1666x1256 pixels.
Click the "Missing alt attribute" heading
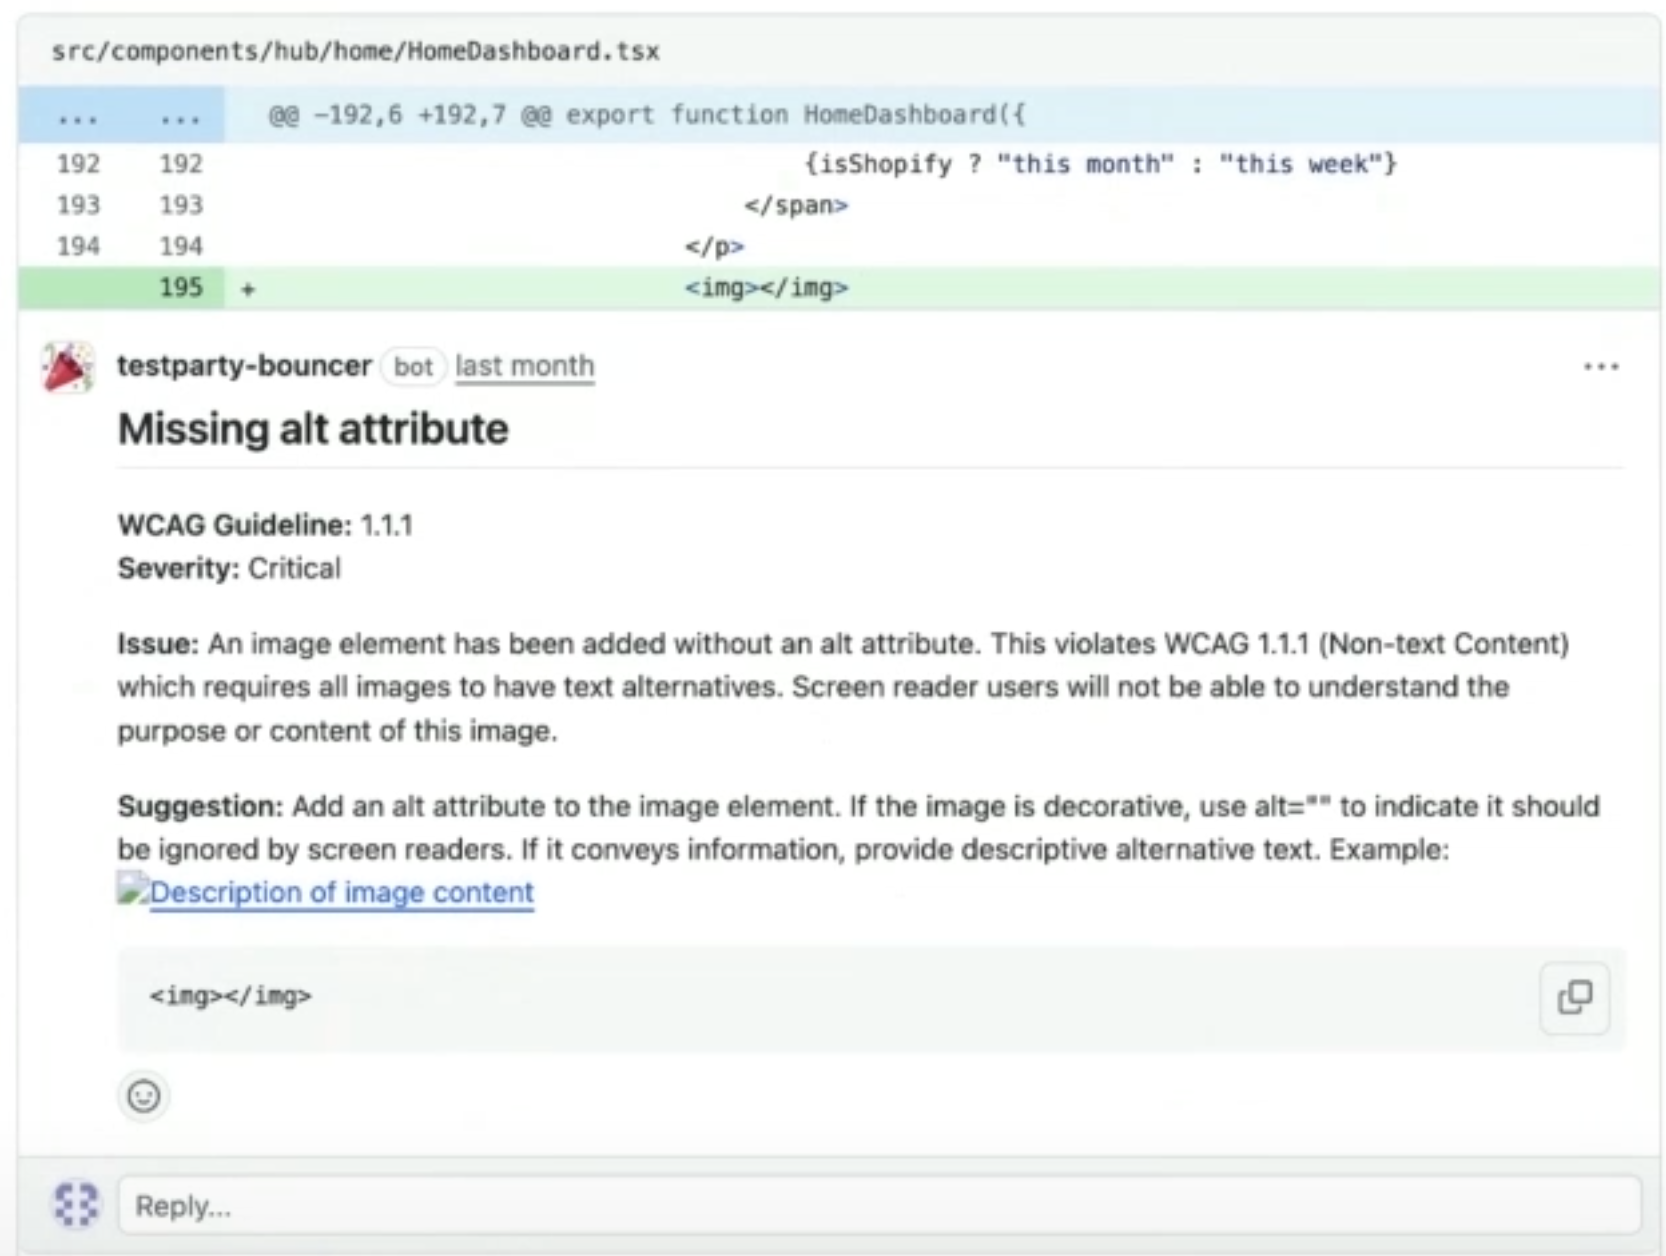[313, 429]
